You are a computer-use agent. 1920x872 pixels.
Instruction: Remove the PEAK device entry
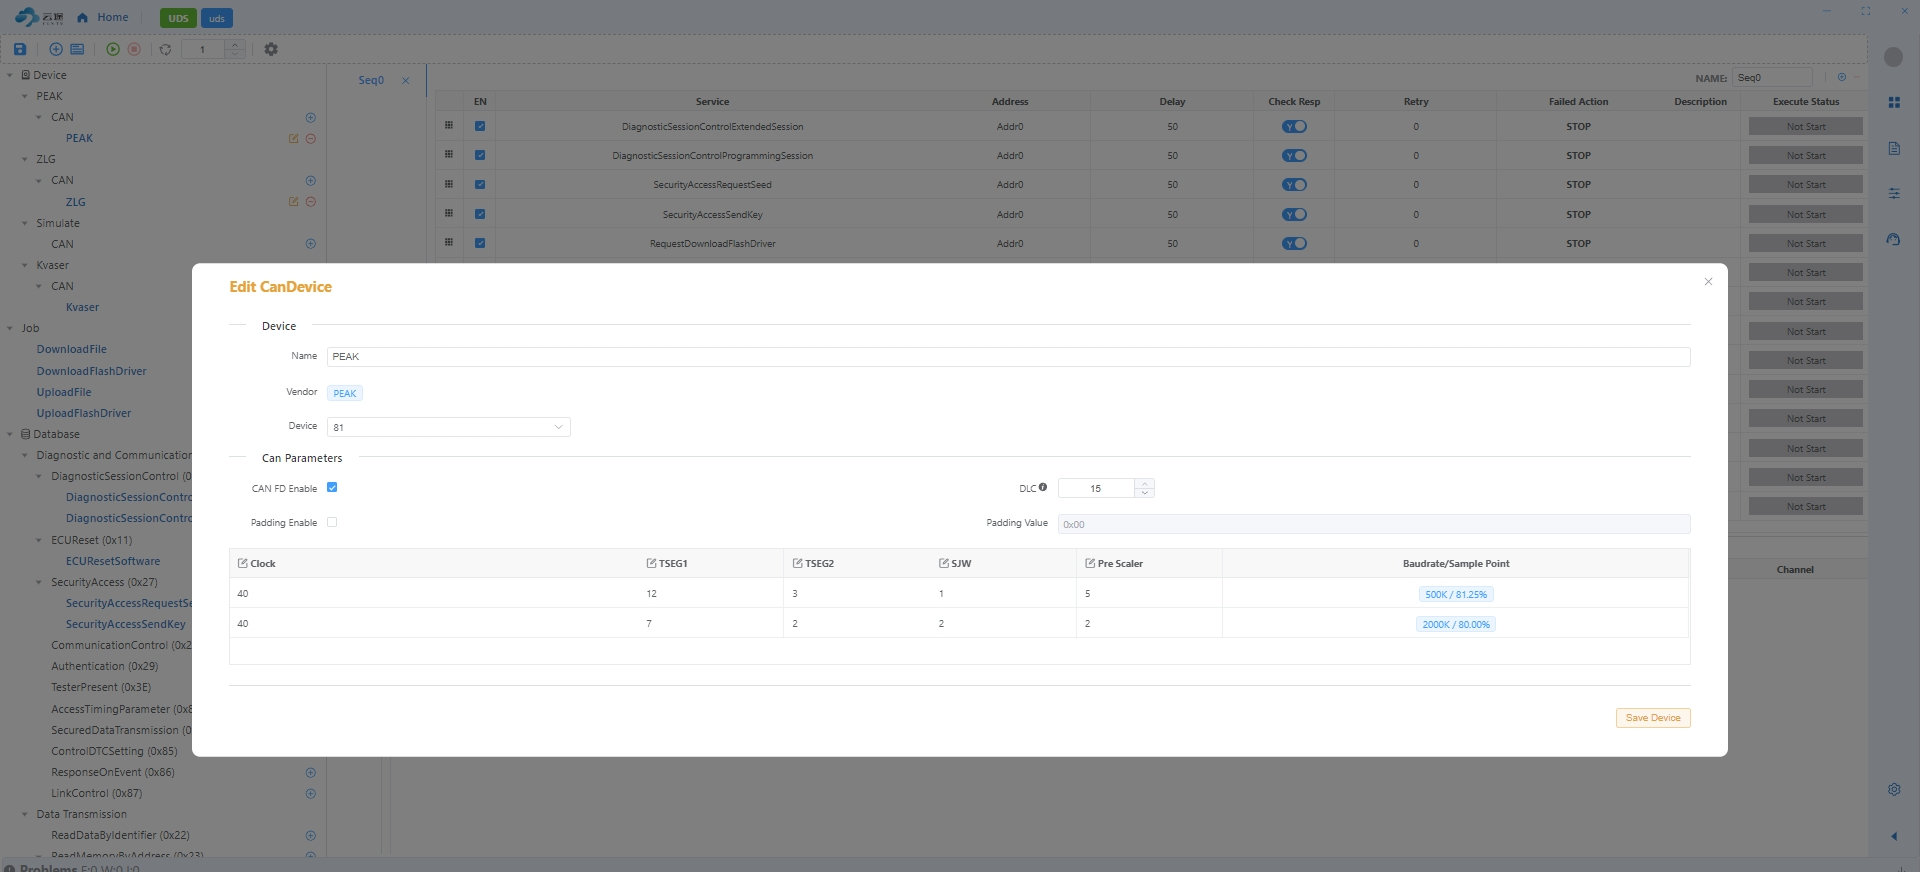pyautogui.click(x=311, y=138)
